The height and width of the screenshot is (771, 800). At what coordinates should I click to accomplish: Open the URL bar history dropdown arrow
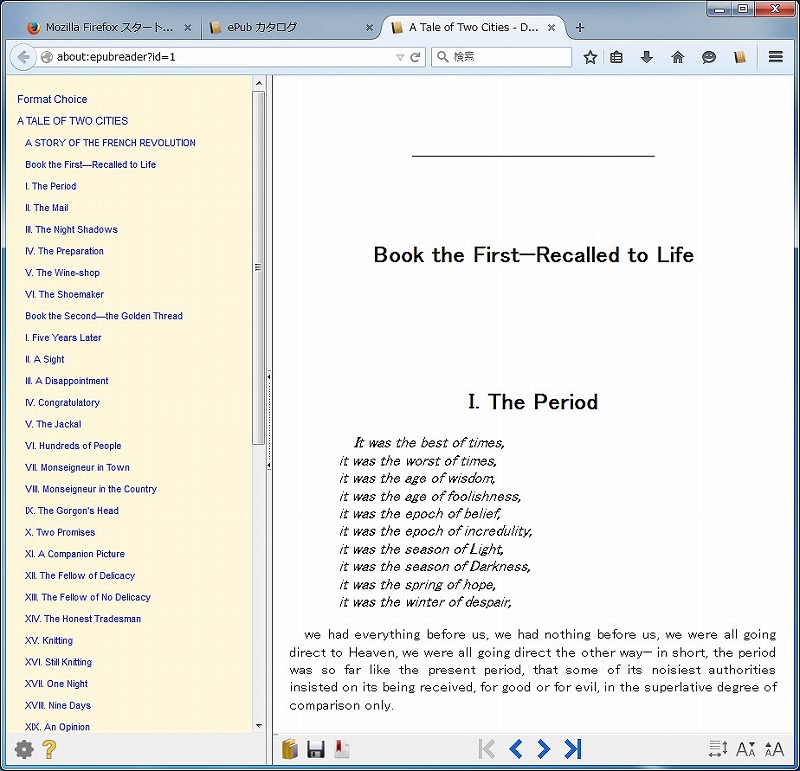400,57
